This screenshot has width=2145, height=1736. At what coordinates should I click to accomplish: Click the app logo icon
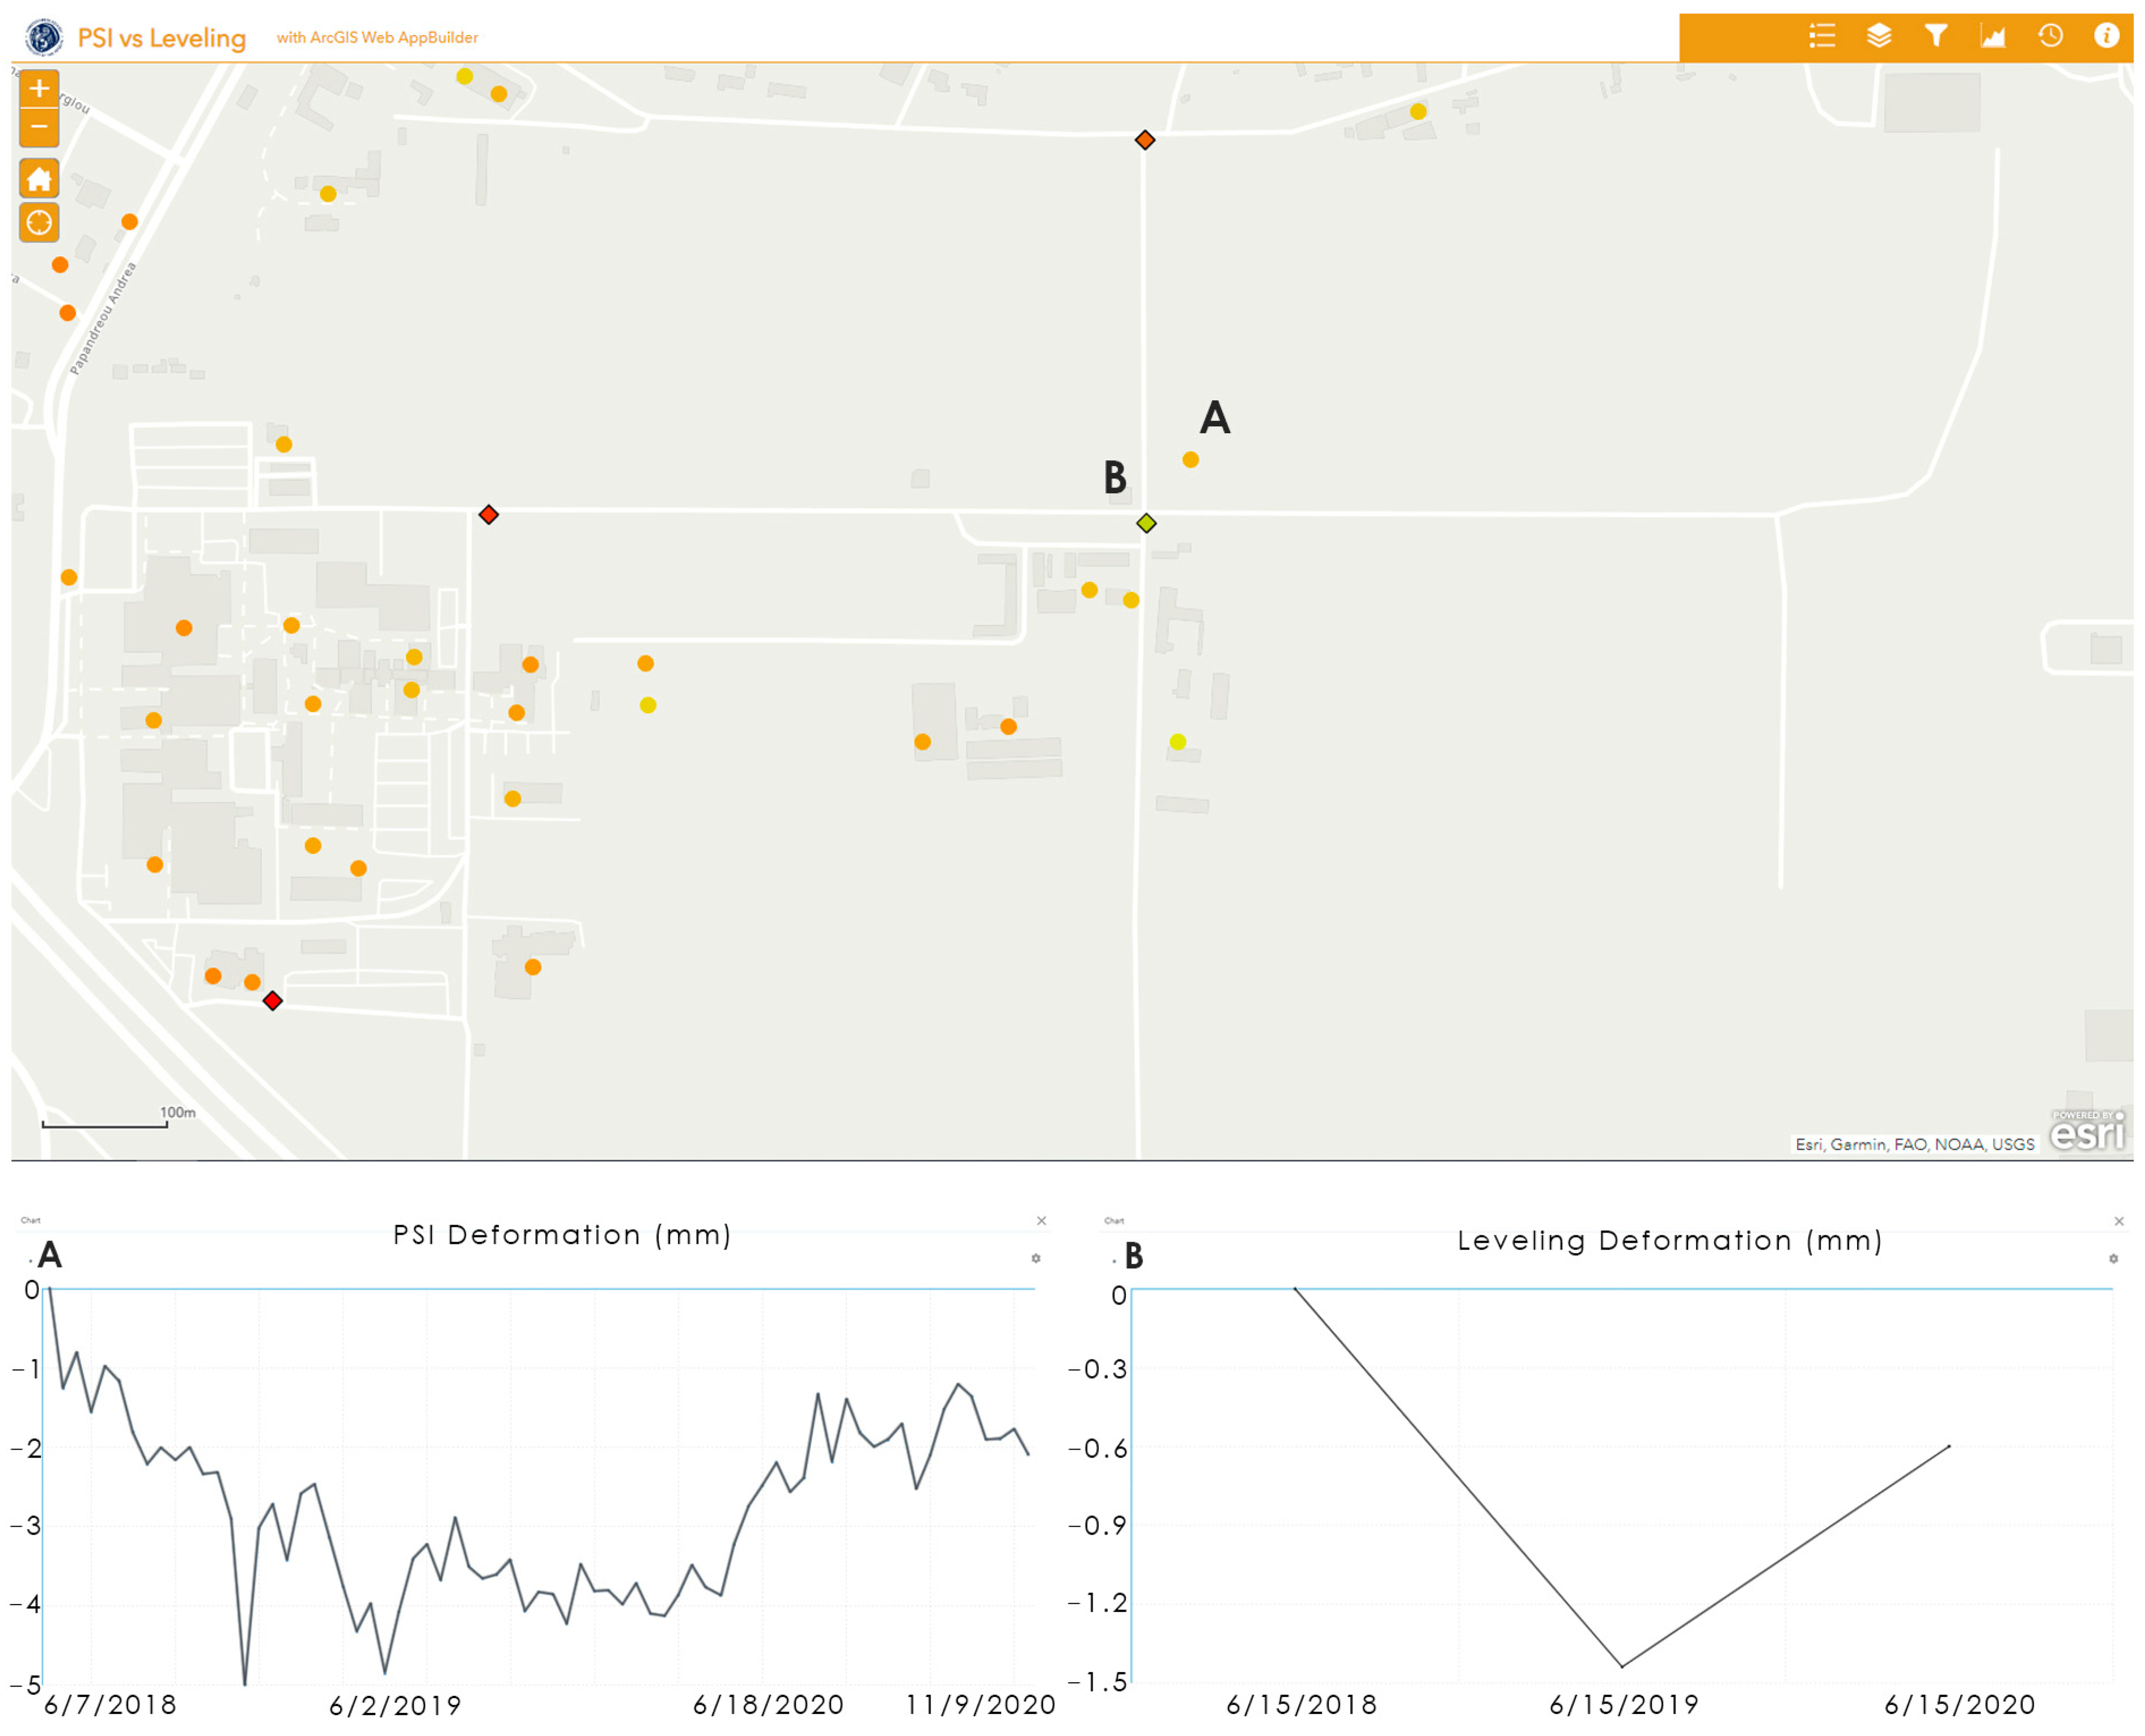43,38
